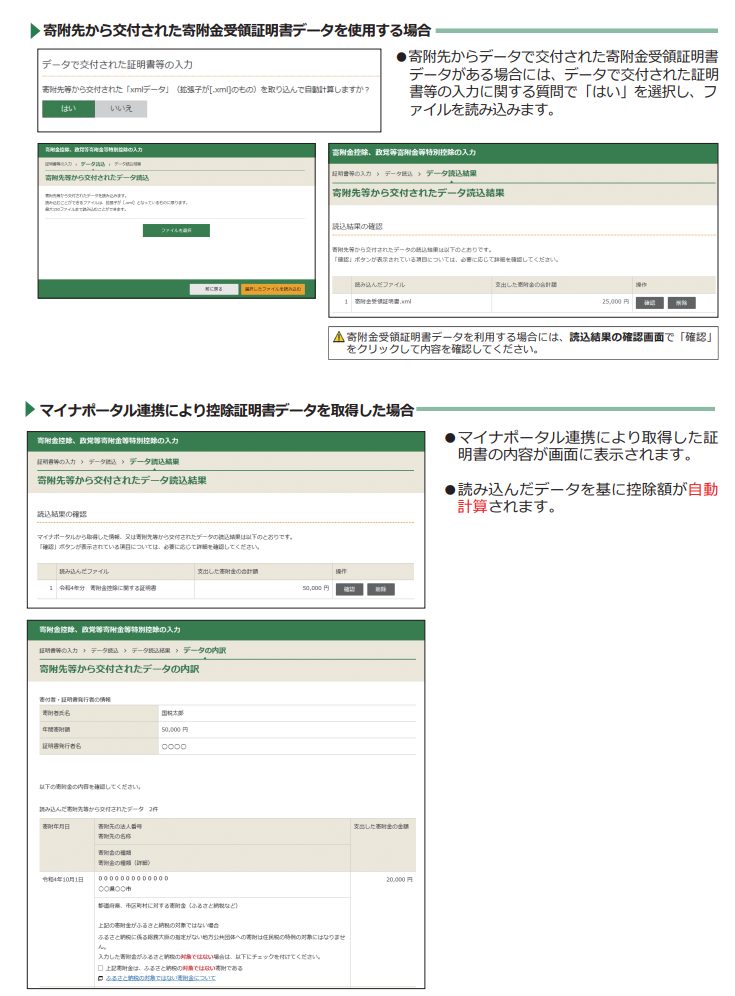
Task: Click 確認 for 令和4年分 寄附金控除に関する証明書
Action: [349, 589]
